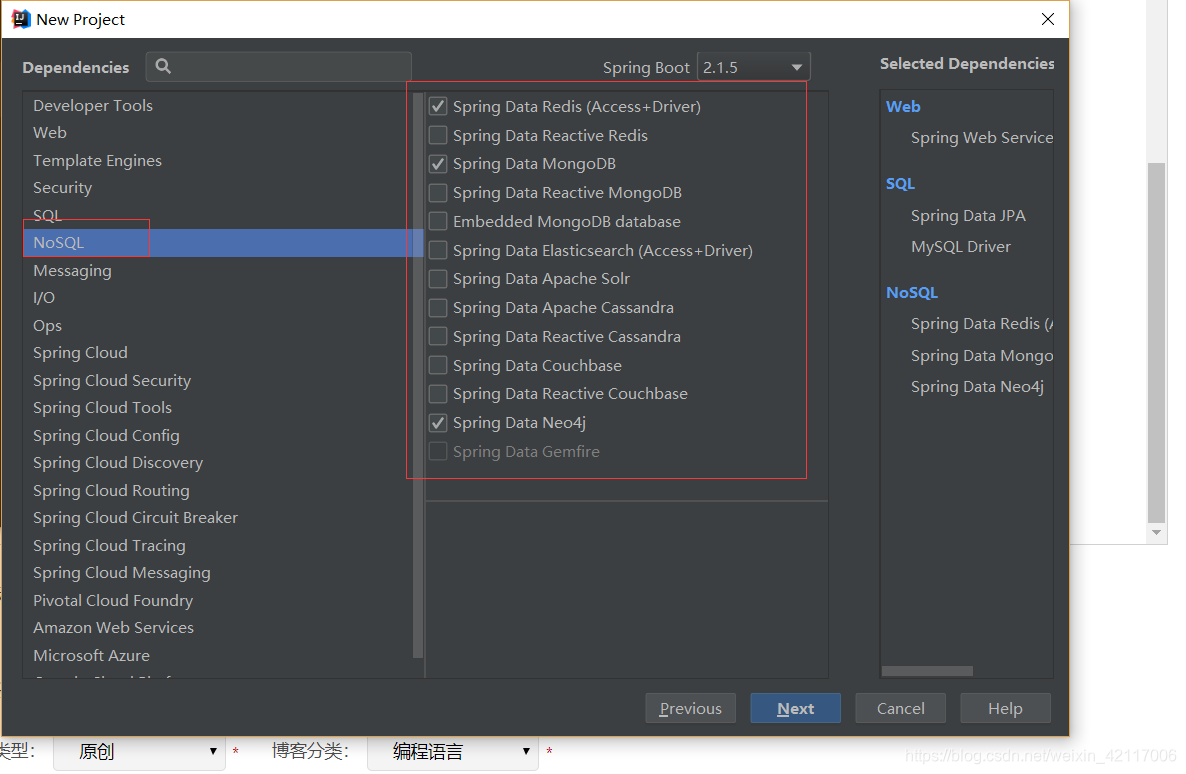Select the Spring Cloud Messaging category
1186x774 pixels.
[122, 573]
